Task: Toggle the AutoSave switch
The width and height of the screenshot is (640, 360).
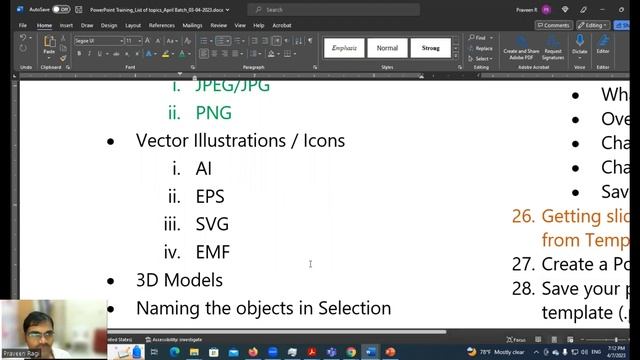Action: coord(61,9)
